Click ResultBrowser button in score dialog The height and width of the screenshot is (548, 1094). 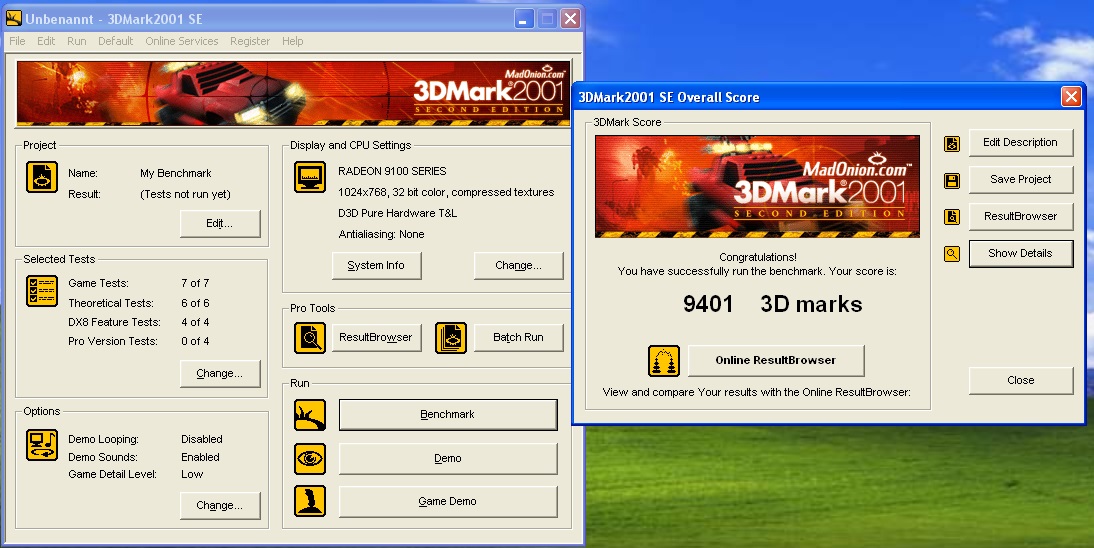1021,216
